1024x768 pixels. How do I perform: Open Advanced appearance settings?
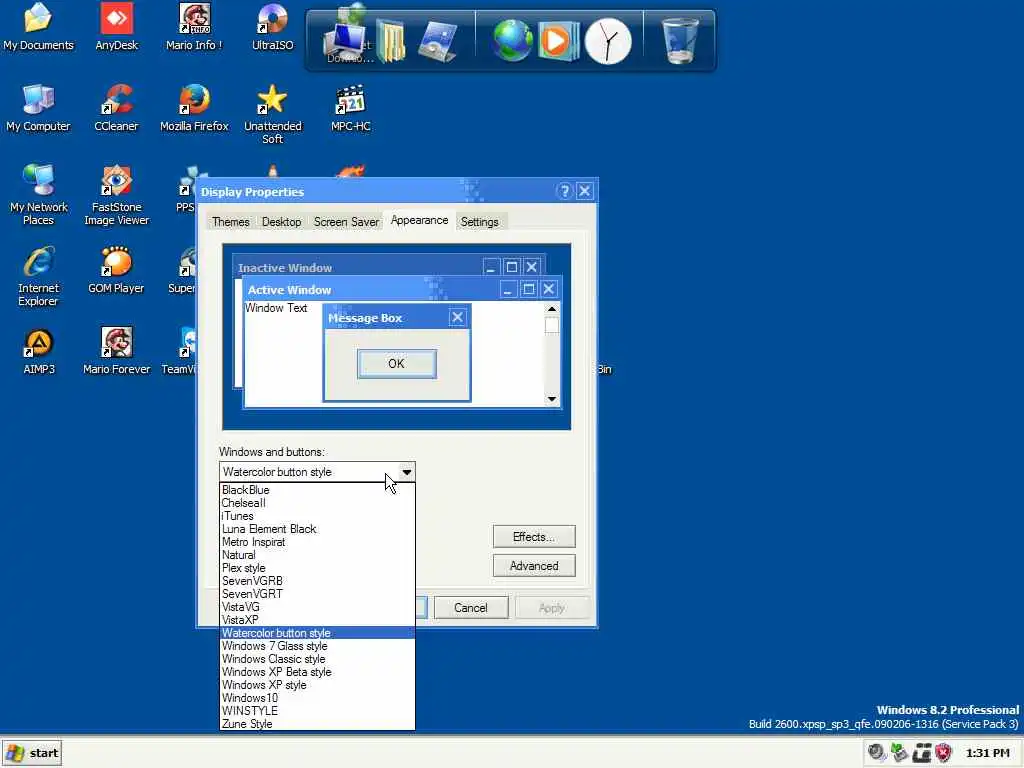pyautogui.click(x=534, y=566)
